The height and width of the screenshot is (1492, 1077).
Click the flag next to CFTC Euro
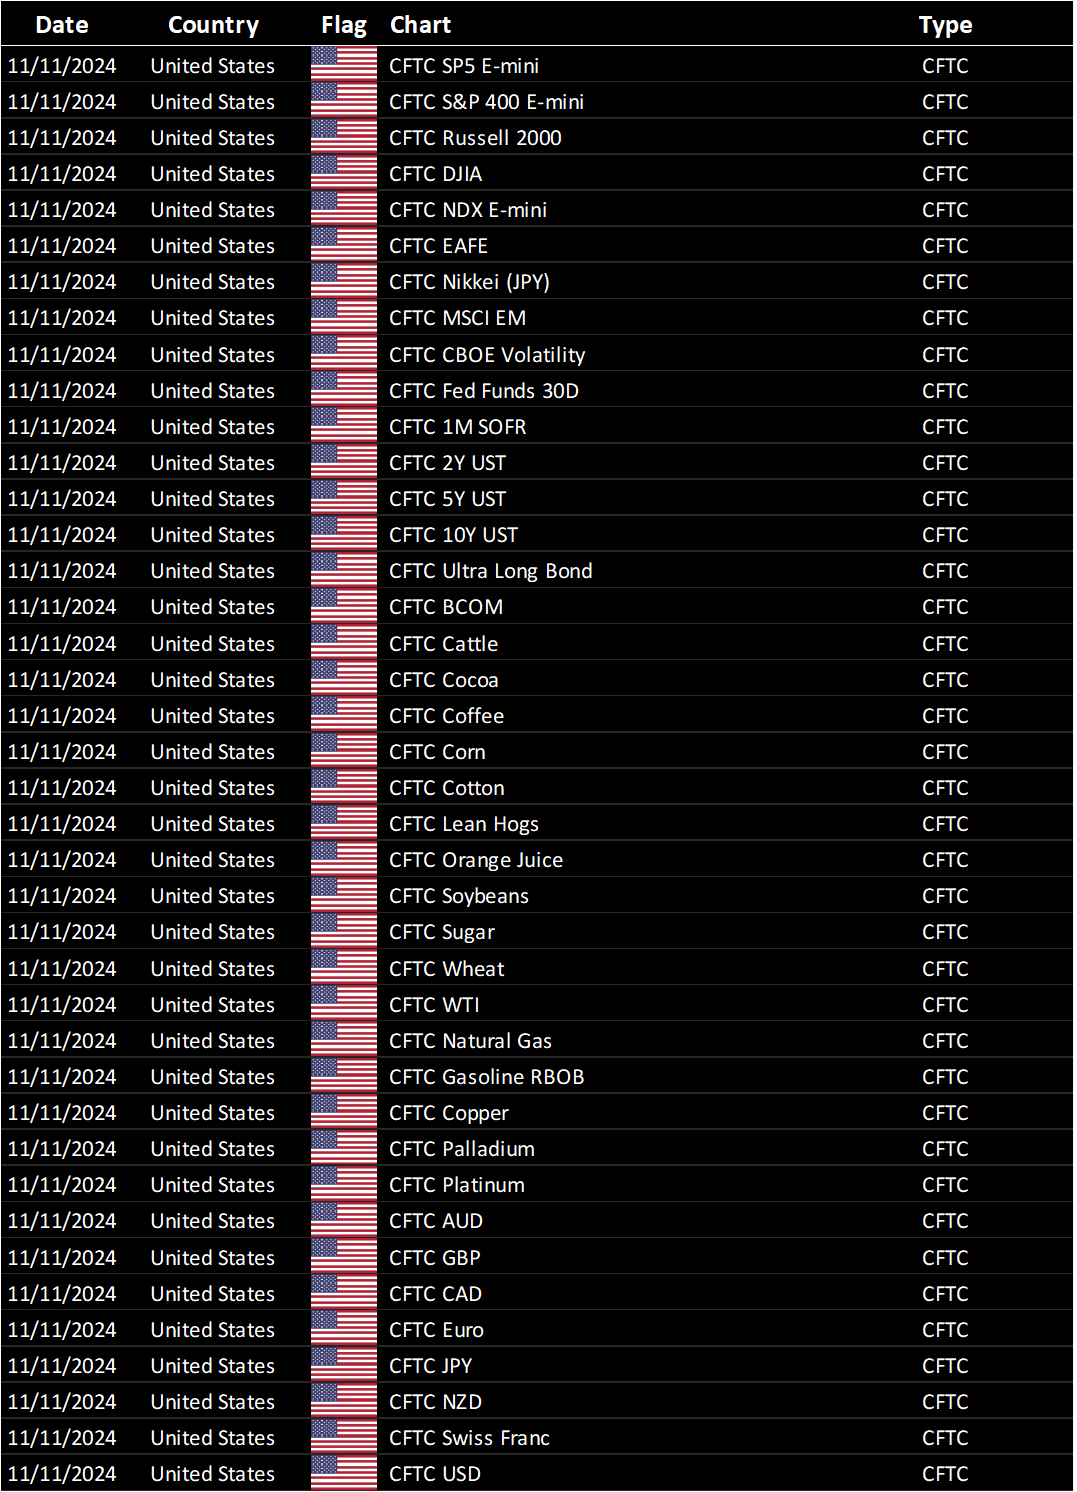(x=344, y=1329)
